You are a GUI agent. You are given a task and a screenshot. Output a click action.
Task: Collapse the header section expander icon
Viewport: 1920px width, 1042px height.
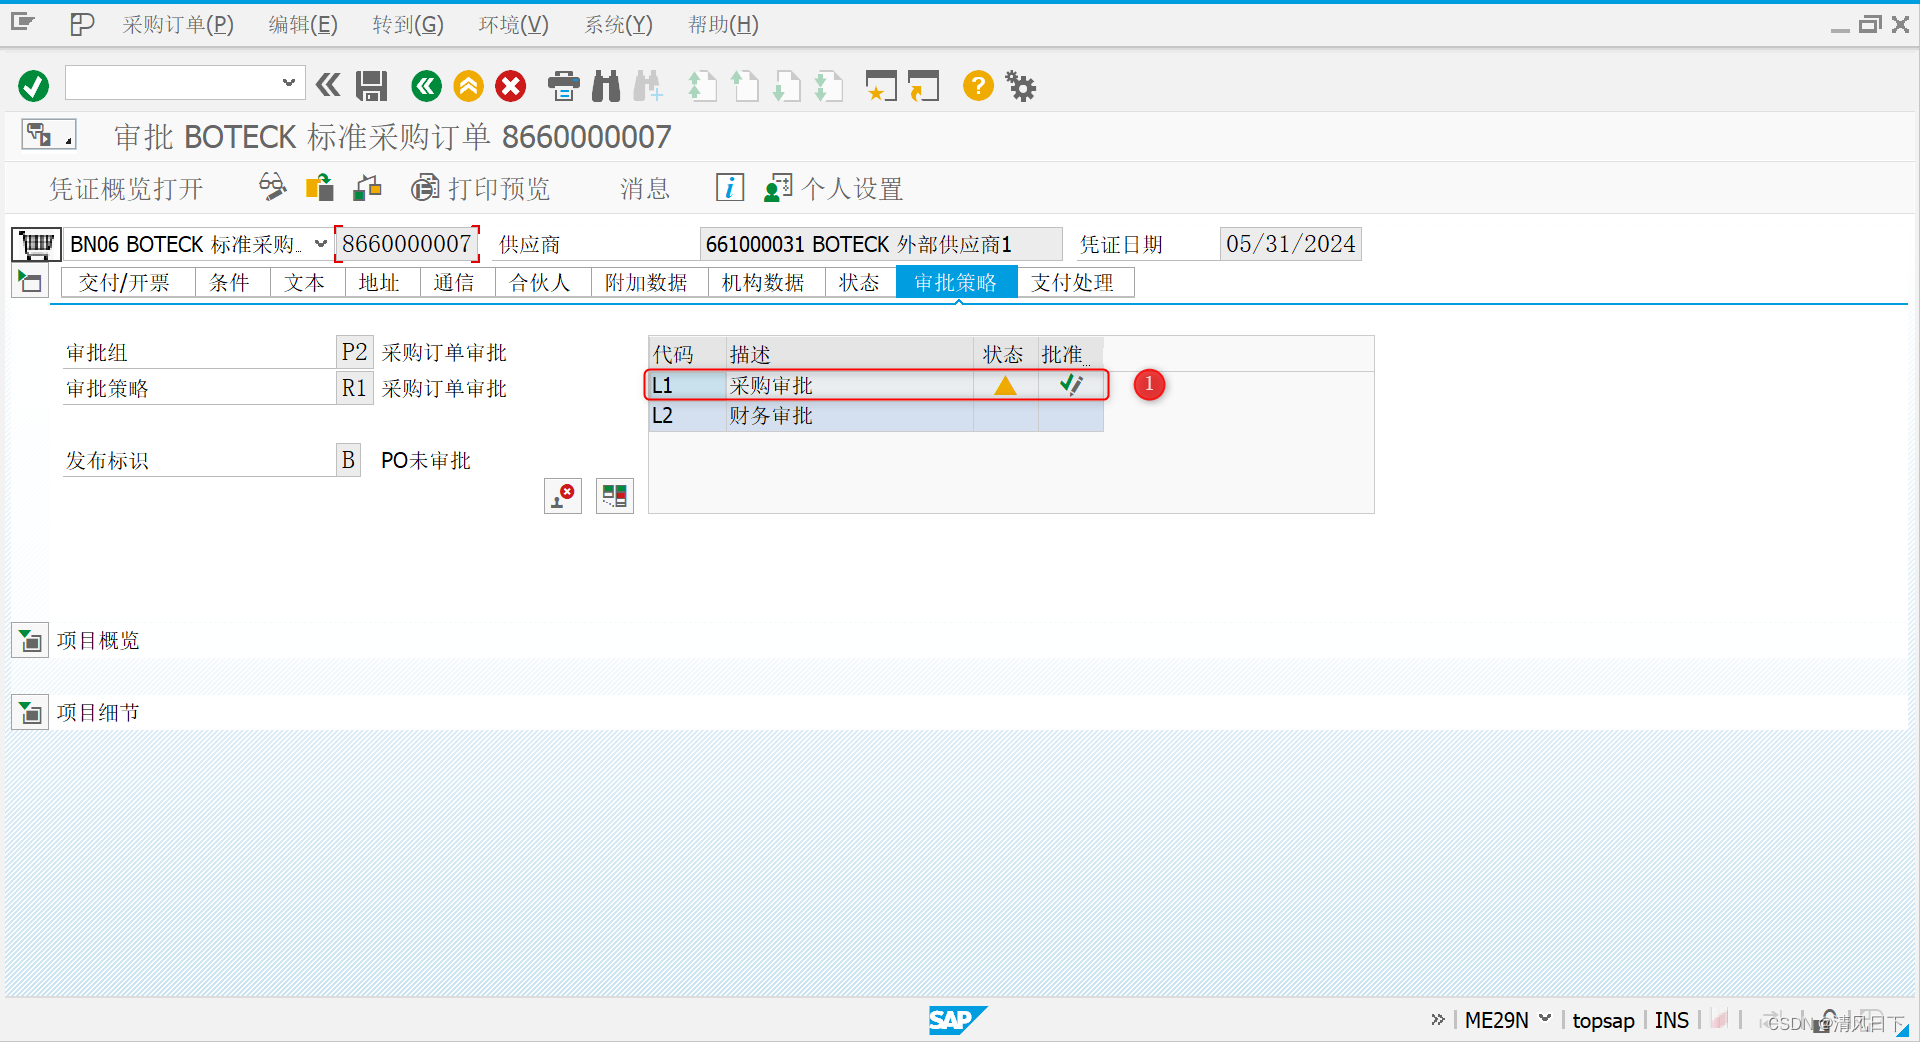30,282
